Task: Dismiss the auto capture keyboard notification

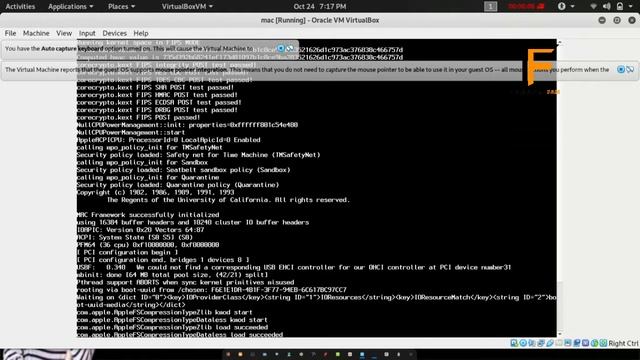Action: [x=281, y=49]
